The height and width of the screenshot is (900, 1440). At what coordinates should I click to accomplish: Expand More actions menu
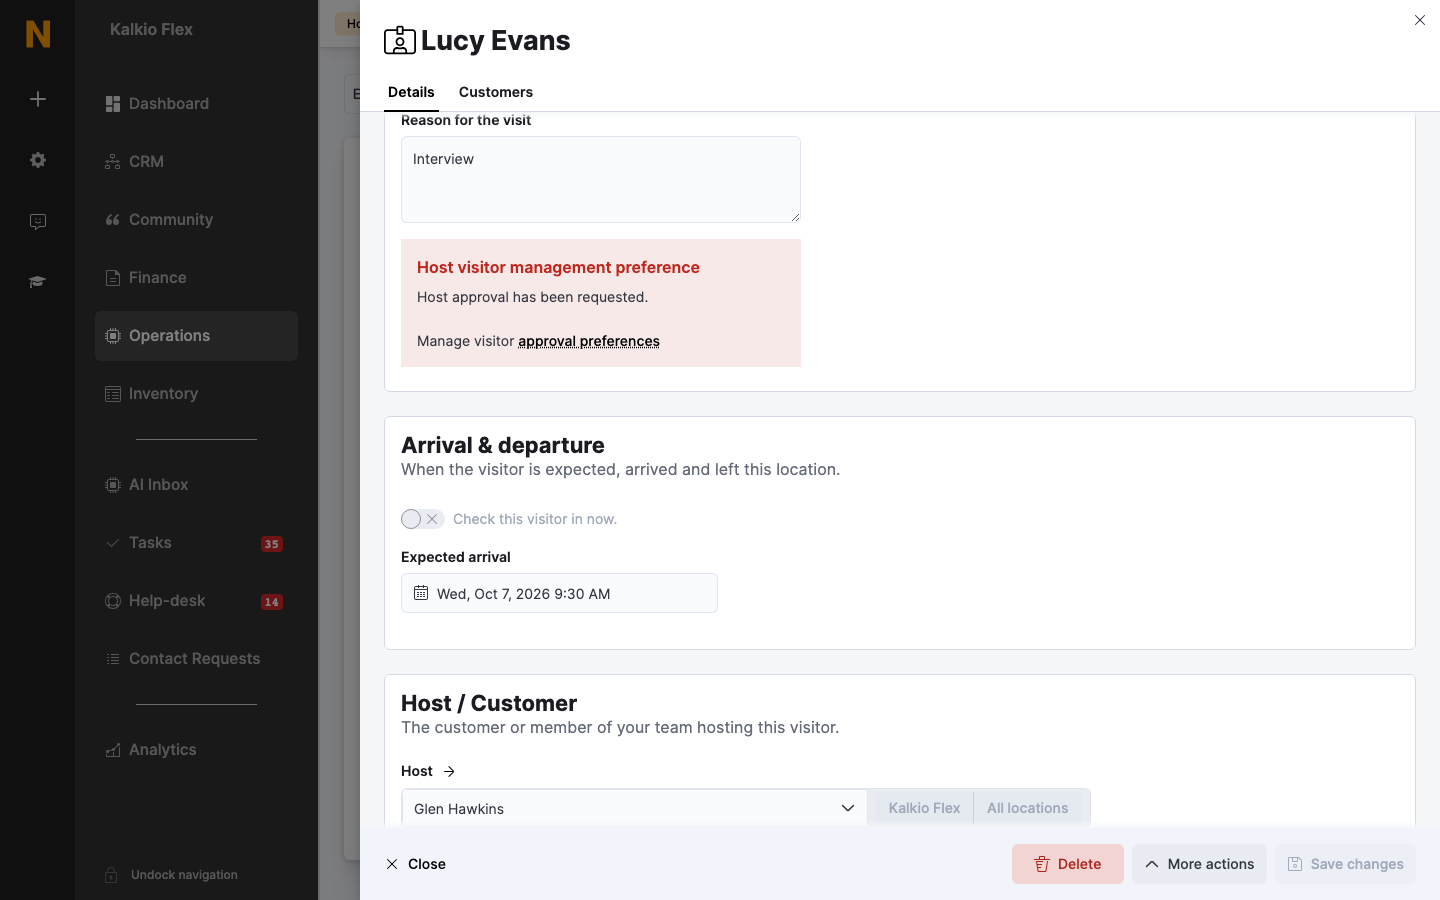1199,864
